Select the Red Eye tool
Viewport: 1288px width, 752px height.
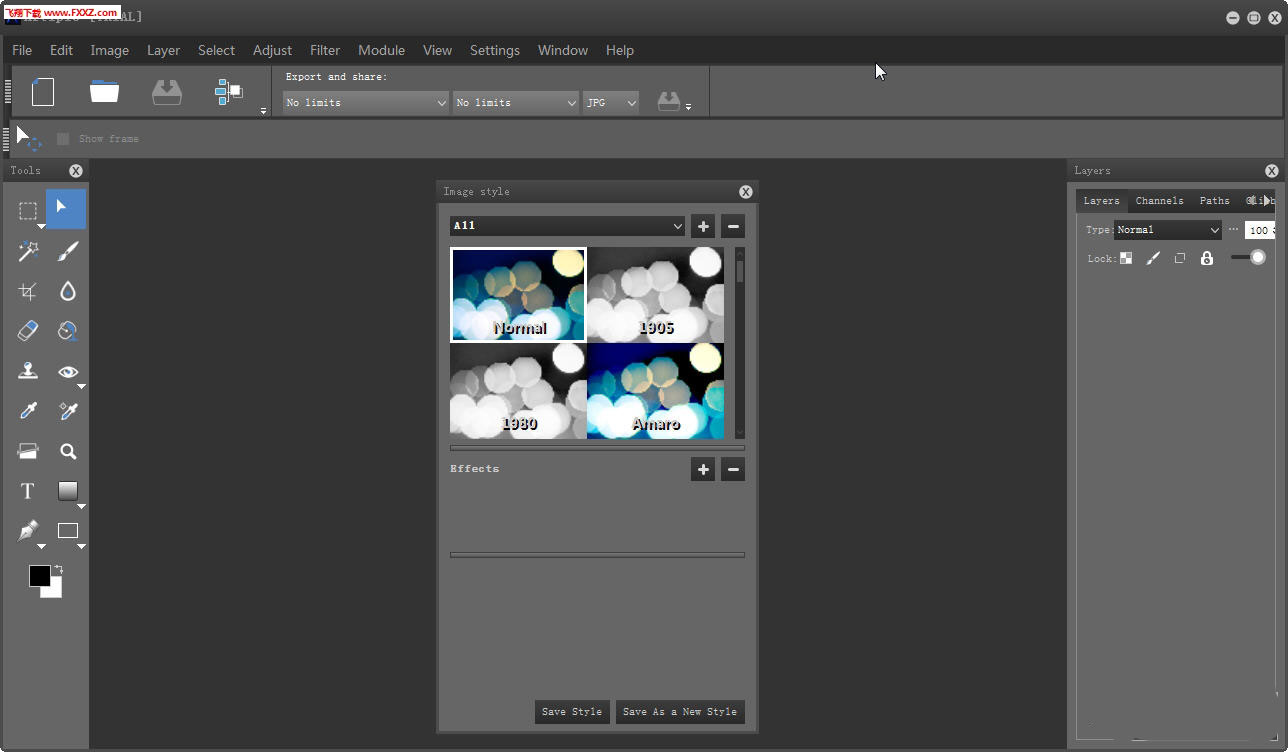coord(67,371)
